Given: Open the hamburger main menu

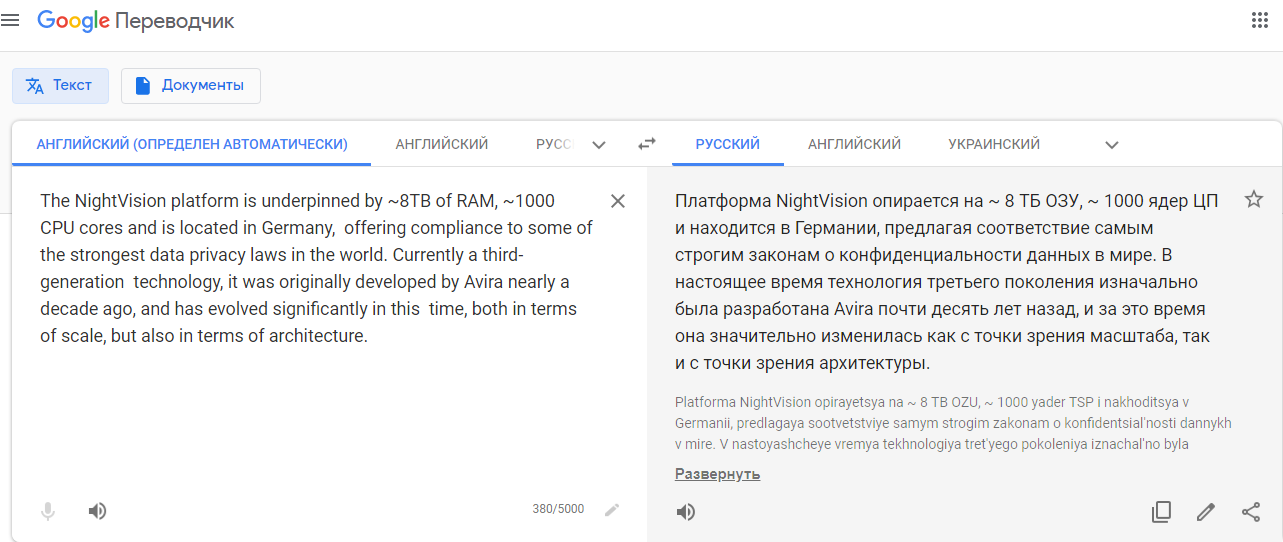Looking at the screenshot, I should 11,21.
